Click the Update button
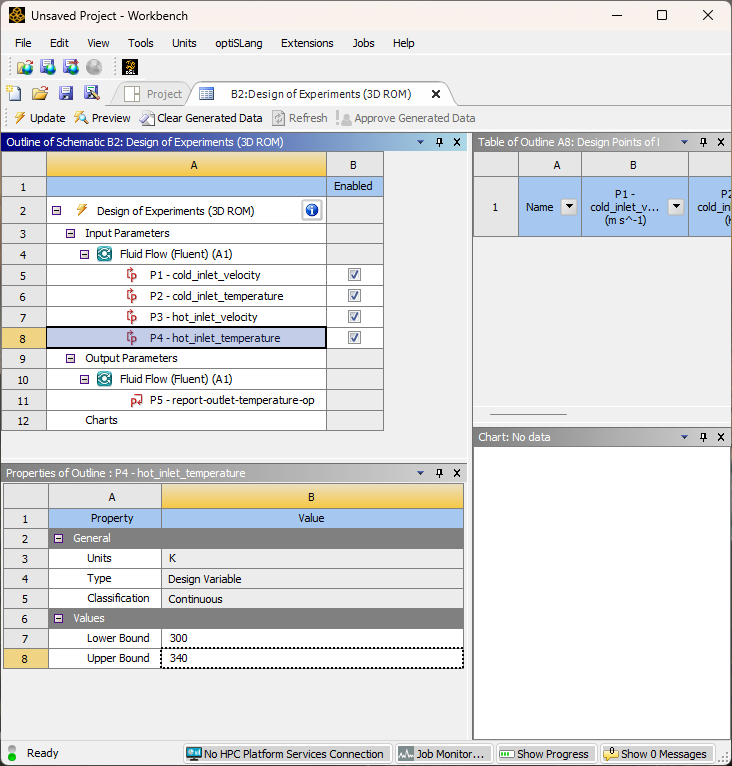Image resolution: width=732 pixels, height=766 pixels. [x=38, y=118]
